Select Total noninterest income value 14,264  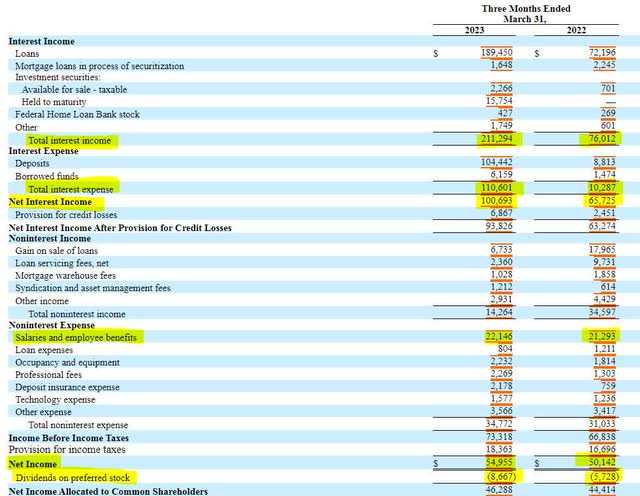tap(499, 313)
